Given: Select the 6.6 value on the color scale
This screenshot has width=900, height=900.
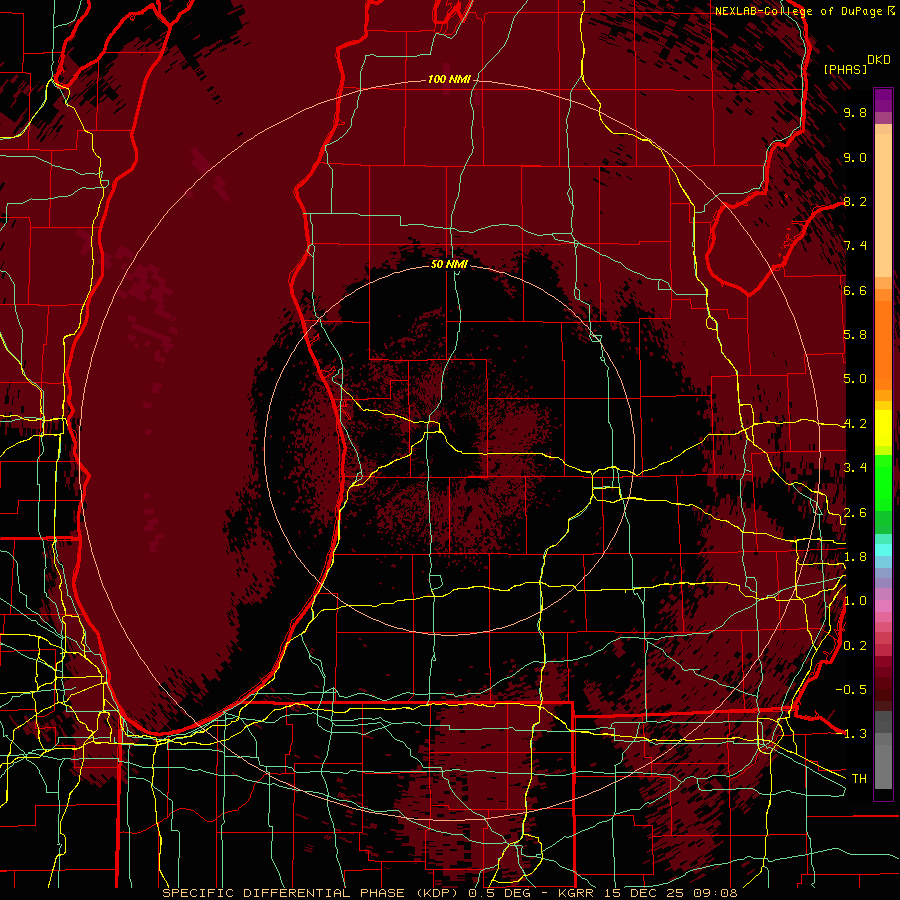Looking at the screenshot, I should 855,290.
